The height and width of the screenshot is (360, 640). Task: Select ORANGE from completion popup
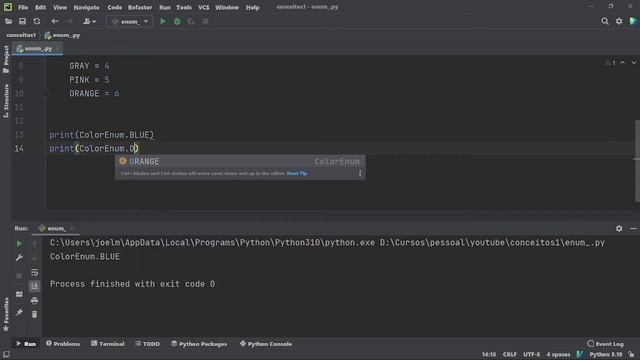[x=240, y=162]
